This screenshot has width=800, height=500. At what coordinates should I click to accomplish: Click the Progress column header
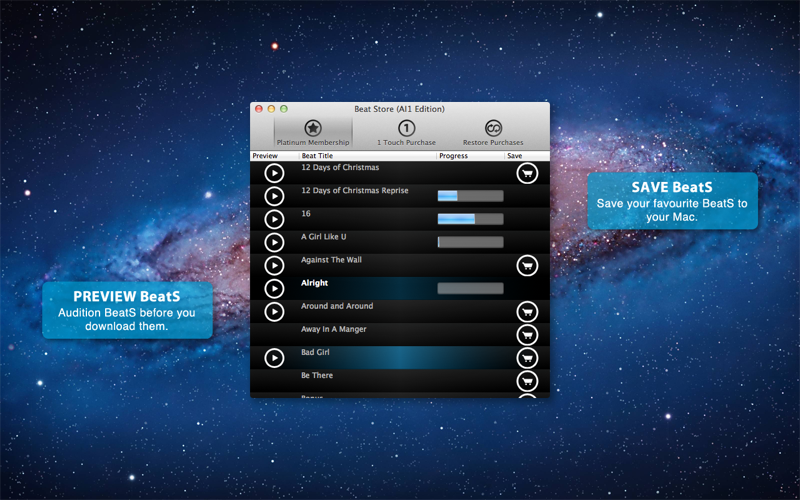pos(470,156)
